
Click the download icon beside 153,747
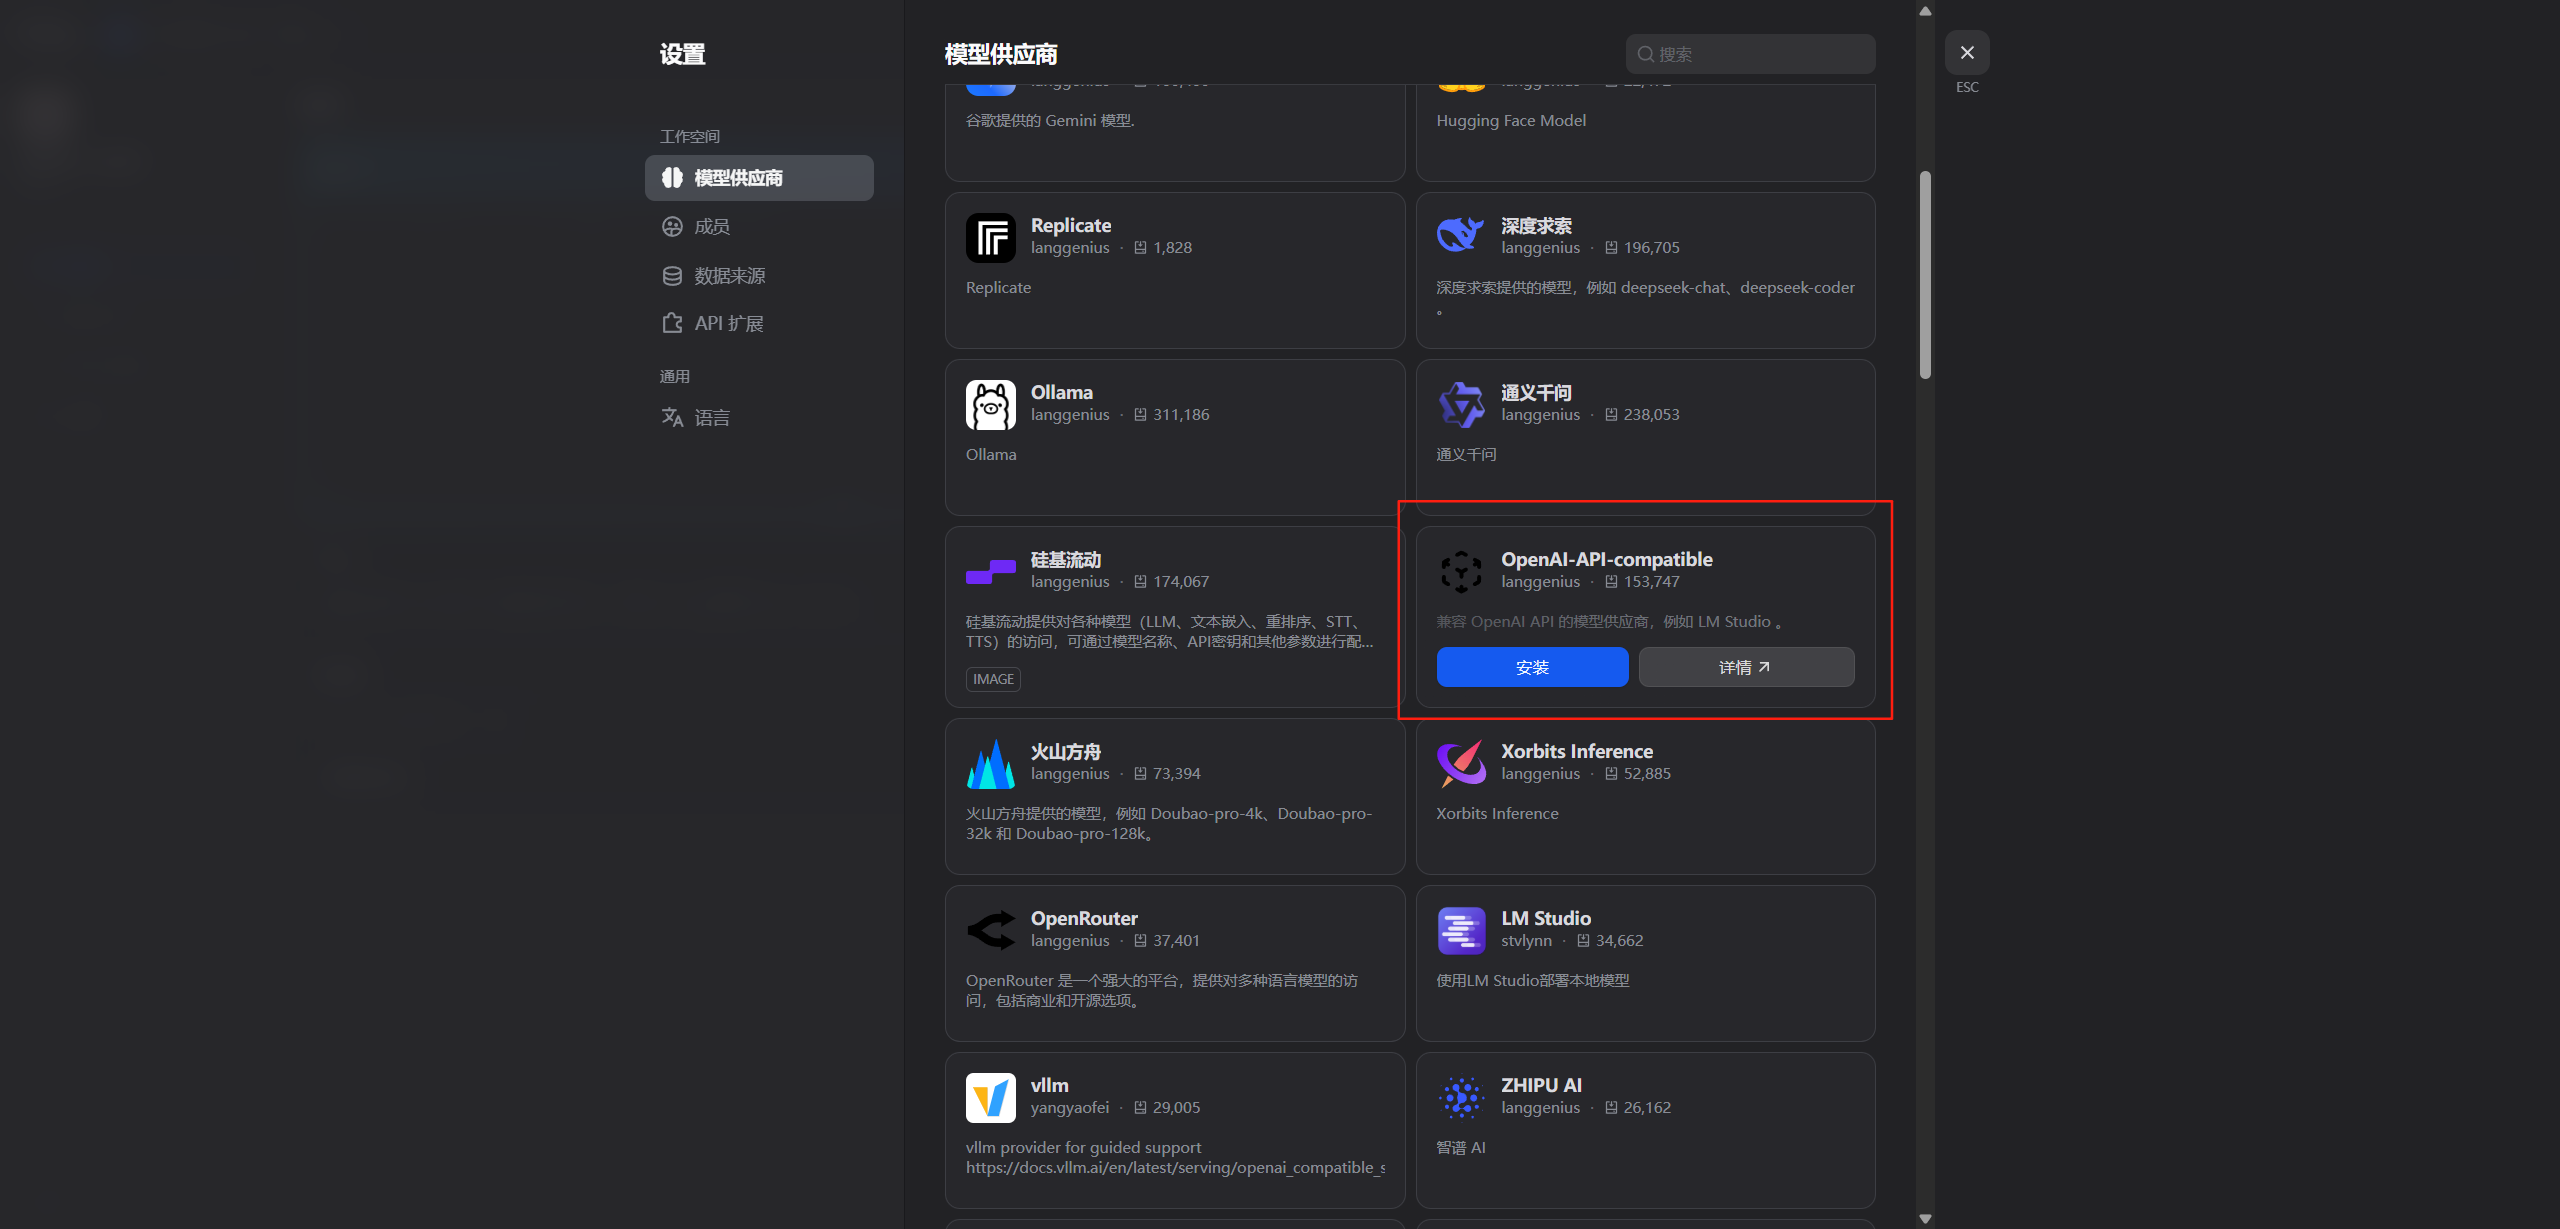coord(1611,581)
